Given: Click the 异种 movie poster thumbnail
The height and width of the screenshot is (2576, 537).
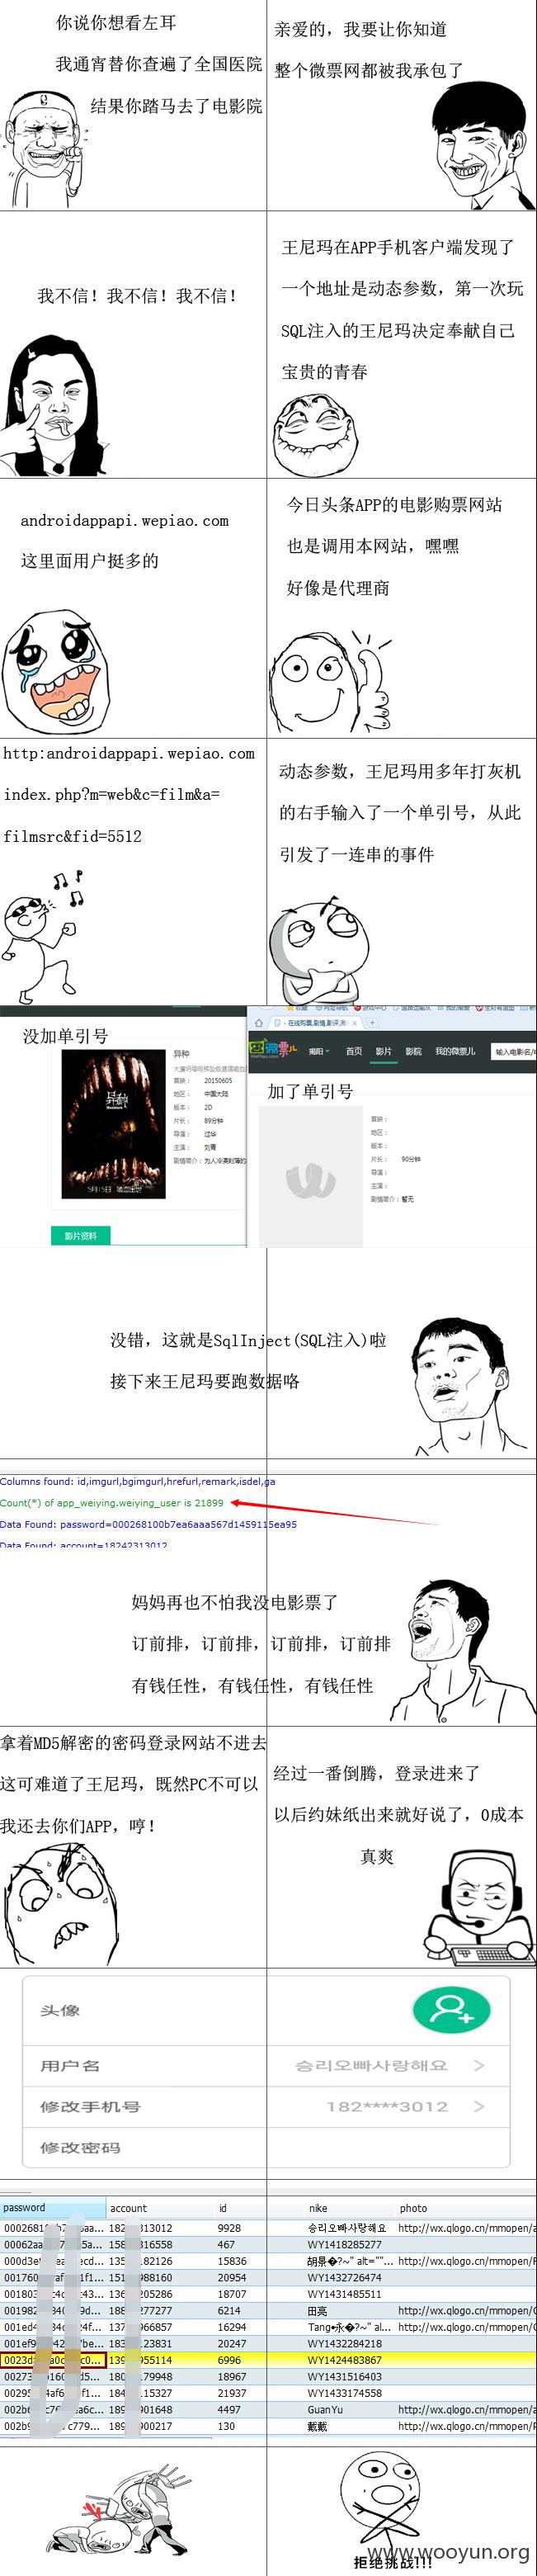Looking at the screenshot, I should point(113,1124).
